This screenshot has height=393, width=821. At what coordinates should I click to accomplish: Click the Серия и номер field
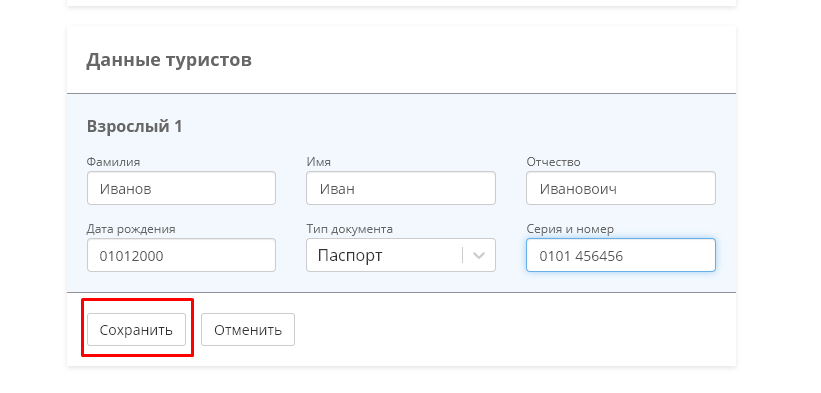coord(620,255)
